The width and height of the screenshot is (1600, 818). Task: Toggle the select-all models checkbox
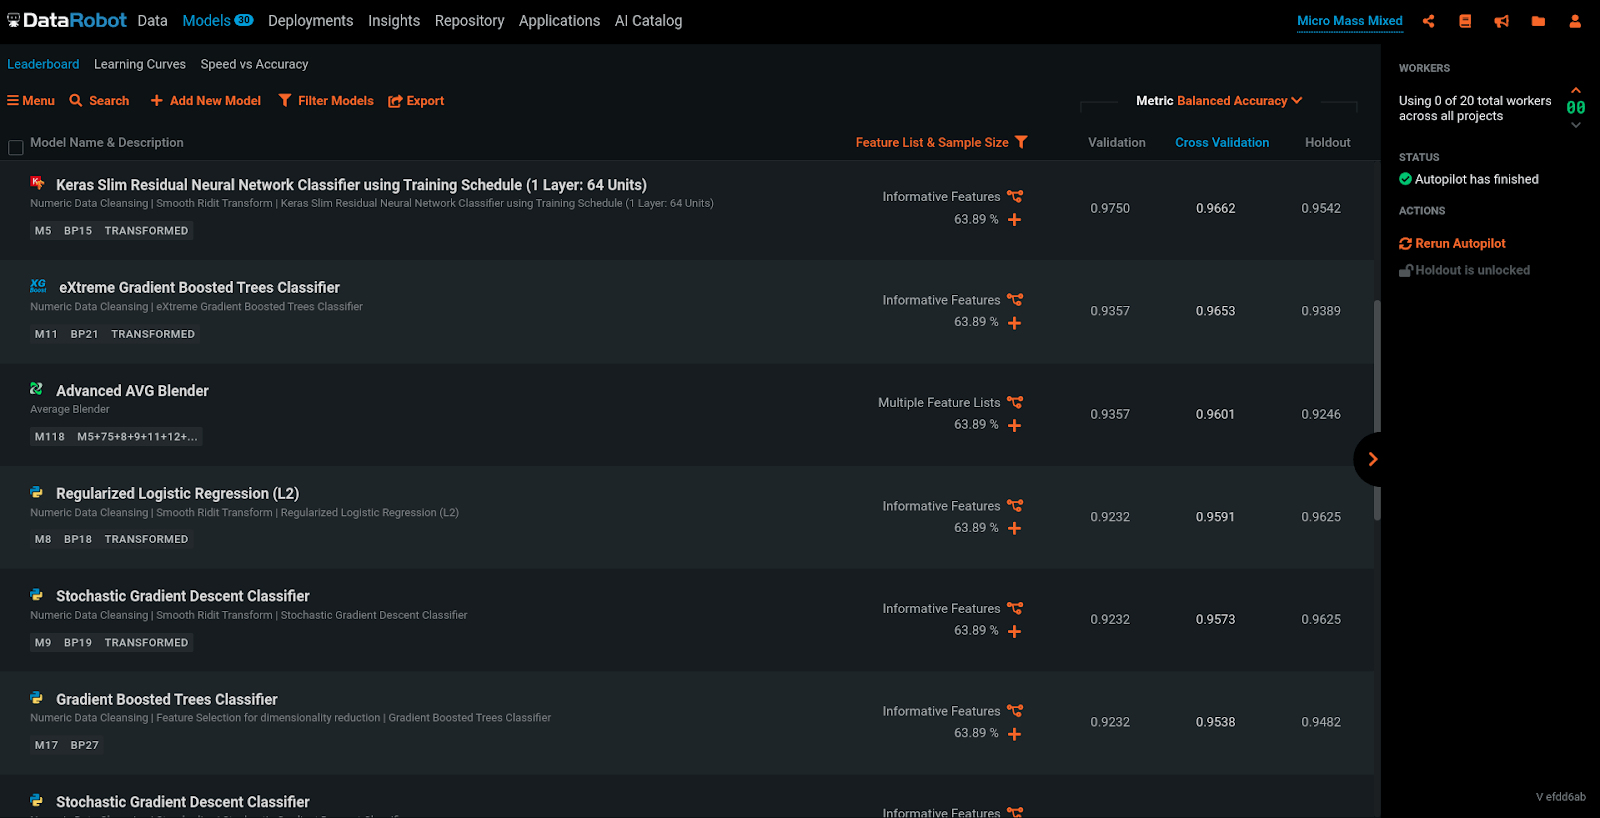[16, 148]
